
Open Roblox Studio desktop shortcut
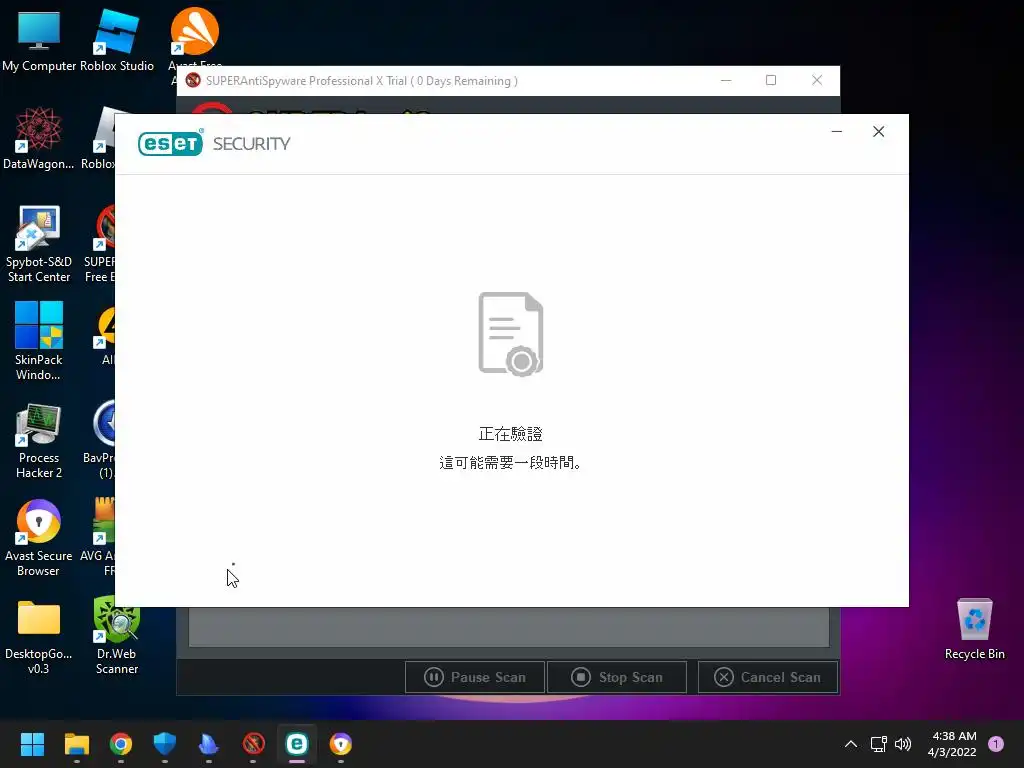click(117, 40)
